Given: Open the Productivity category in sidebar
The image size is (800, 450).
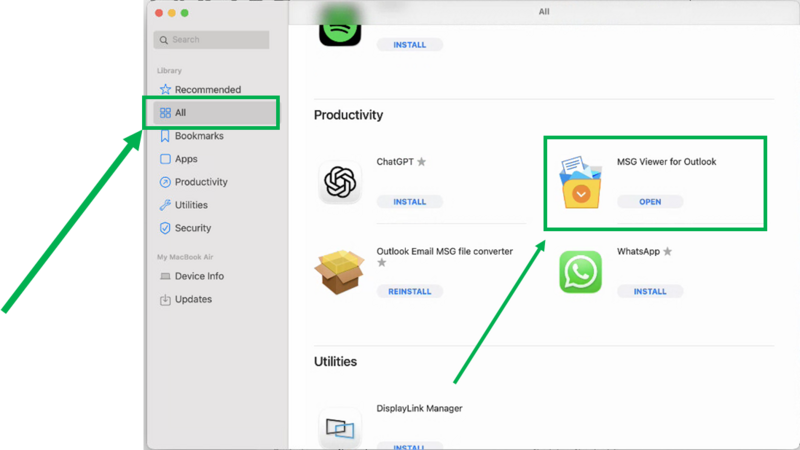Looking at the screenshot, I should click(x=201, y=182).
